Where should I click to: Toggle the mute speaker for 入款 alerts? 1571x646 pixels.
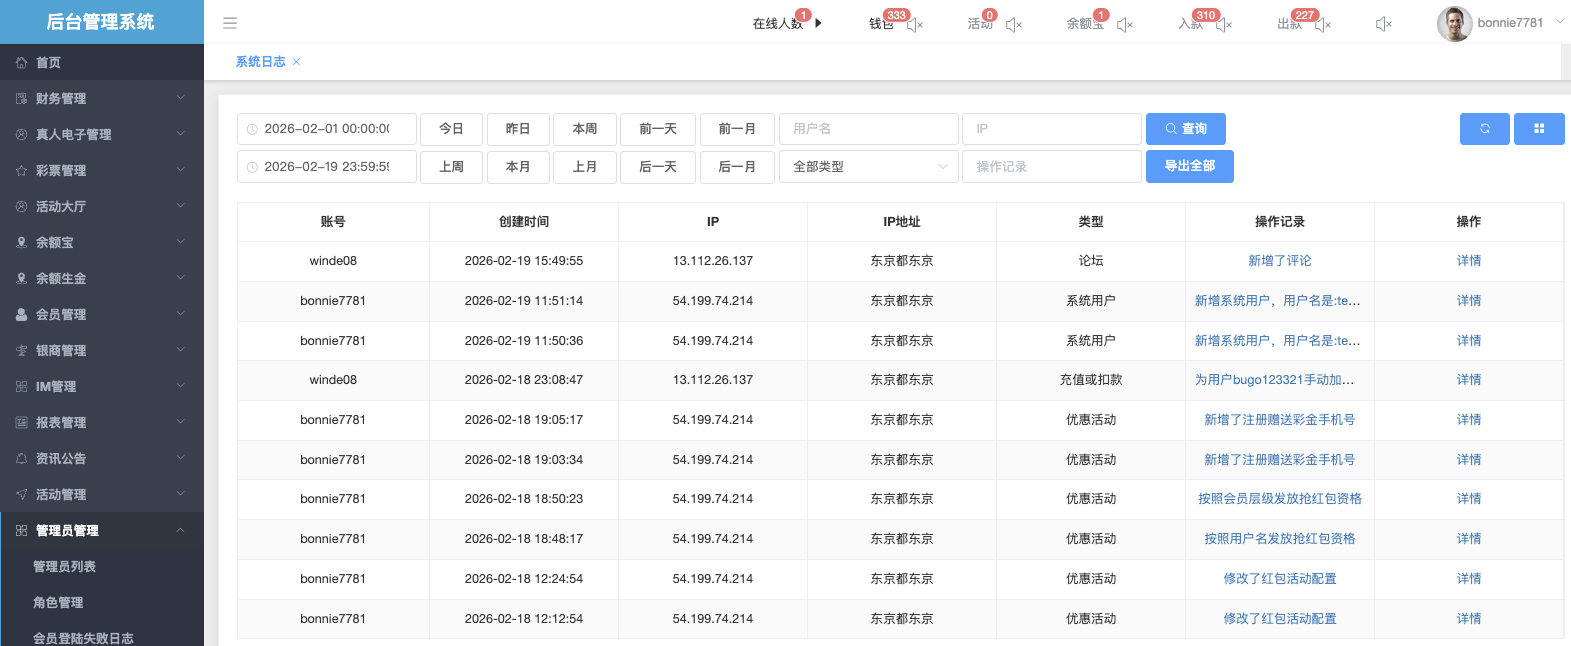(x=1224, y=25)
